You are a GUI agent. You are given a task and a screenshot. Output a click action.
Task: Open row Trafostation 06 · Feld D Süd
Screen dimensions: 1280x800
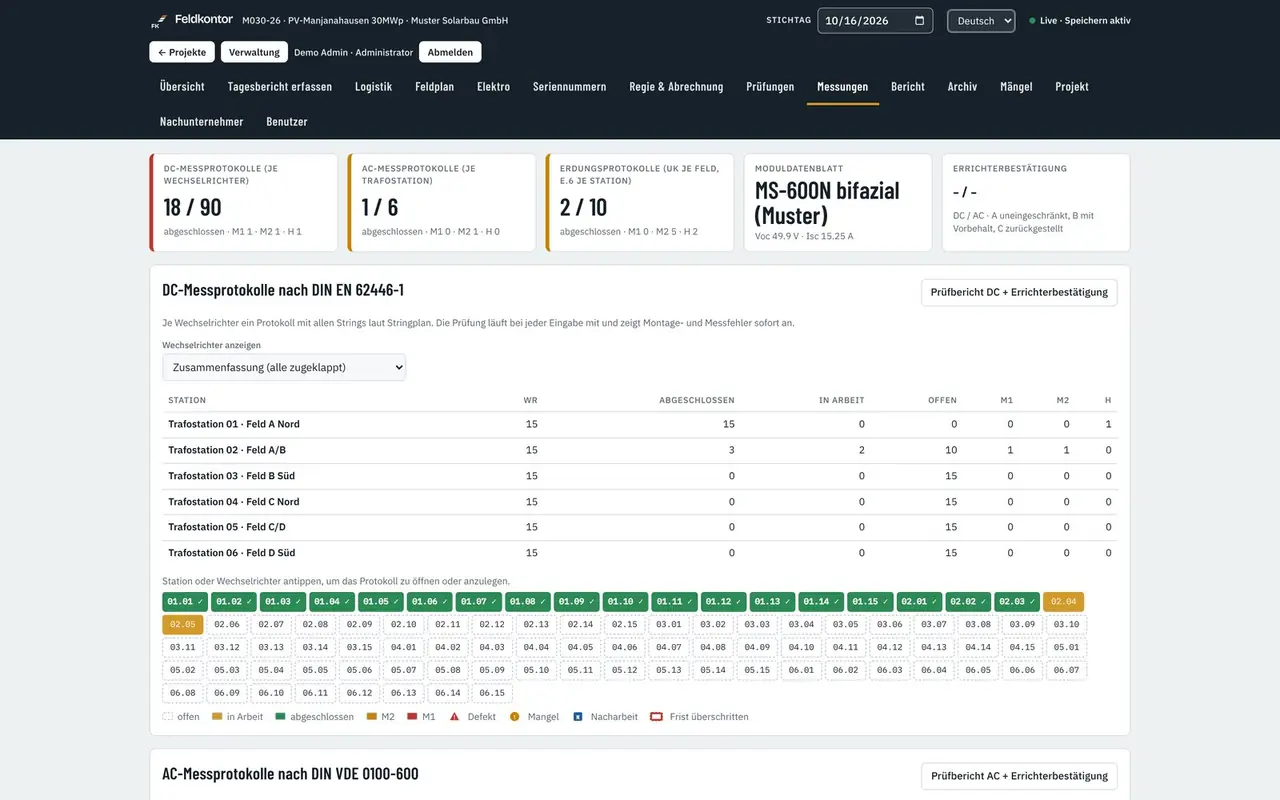point(640,553)
